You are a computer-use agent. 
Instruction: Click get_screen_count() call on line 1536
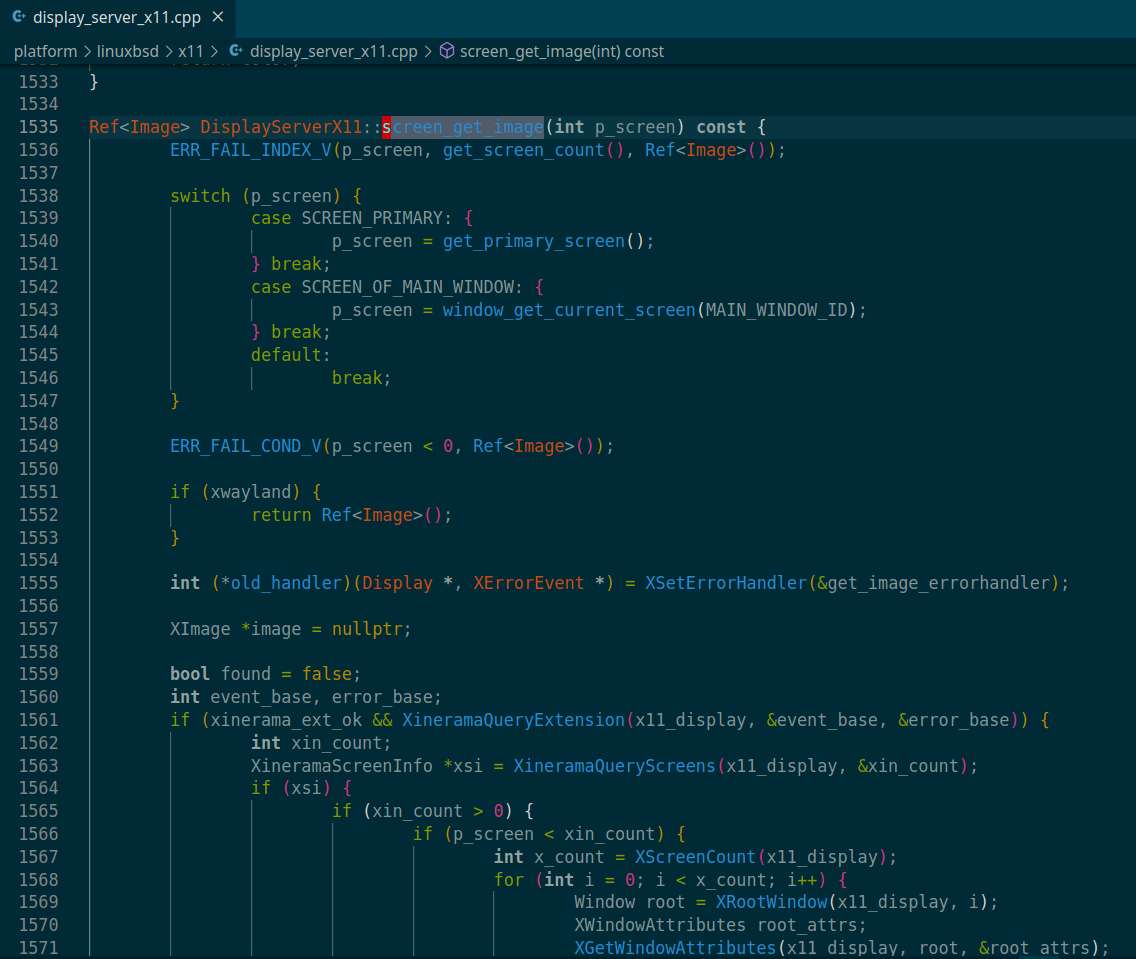(x=533, y=150)
